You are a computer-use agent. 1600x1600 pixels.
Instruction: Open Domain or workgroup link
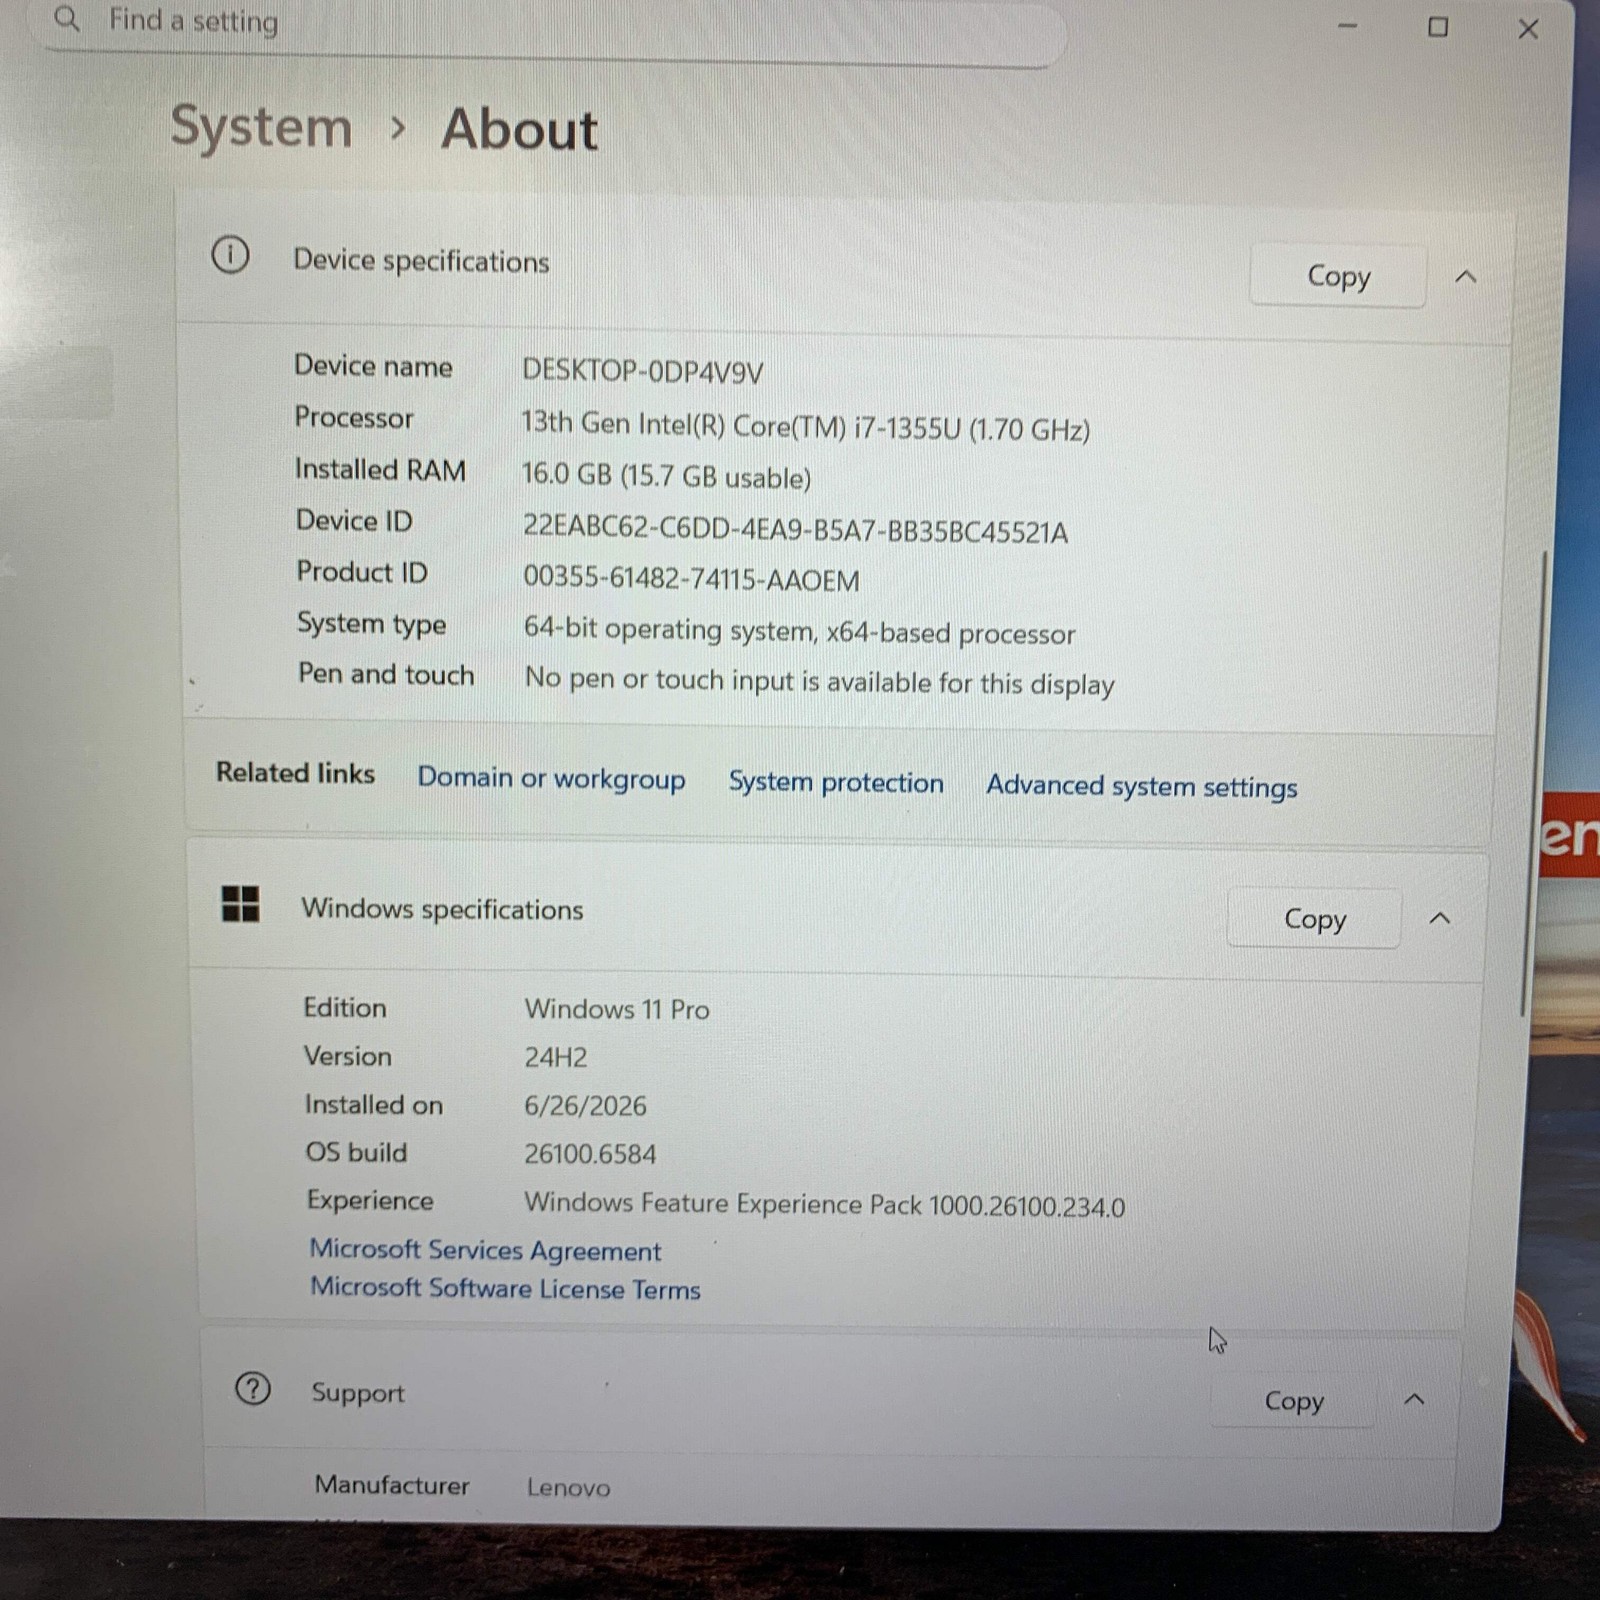[551, 778]
